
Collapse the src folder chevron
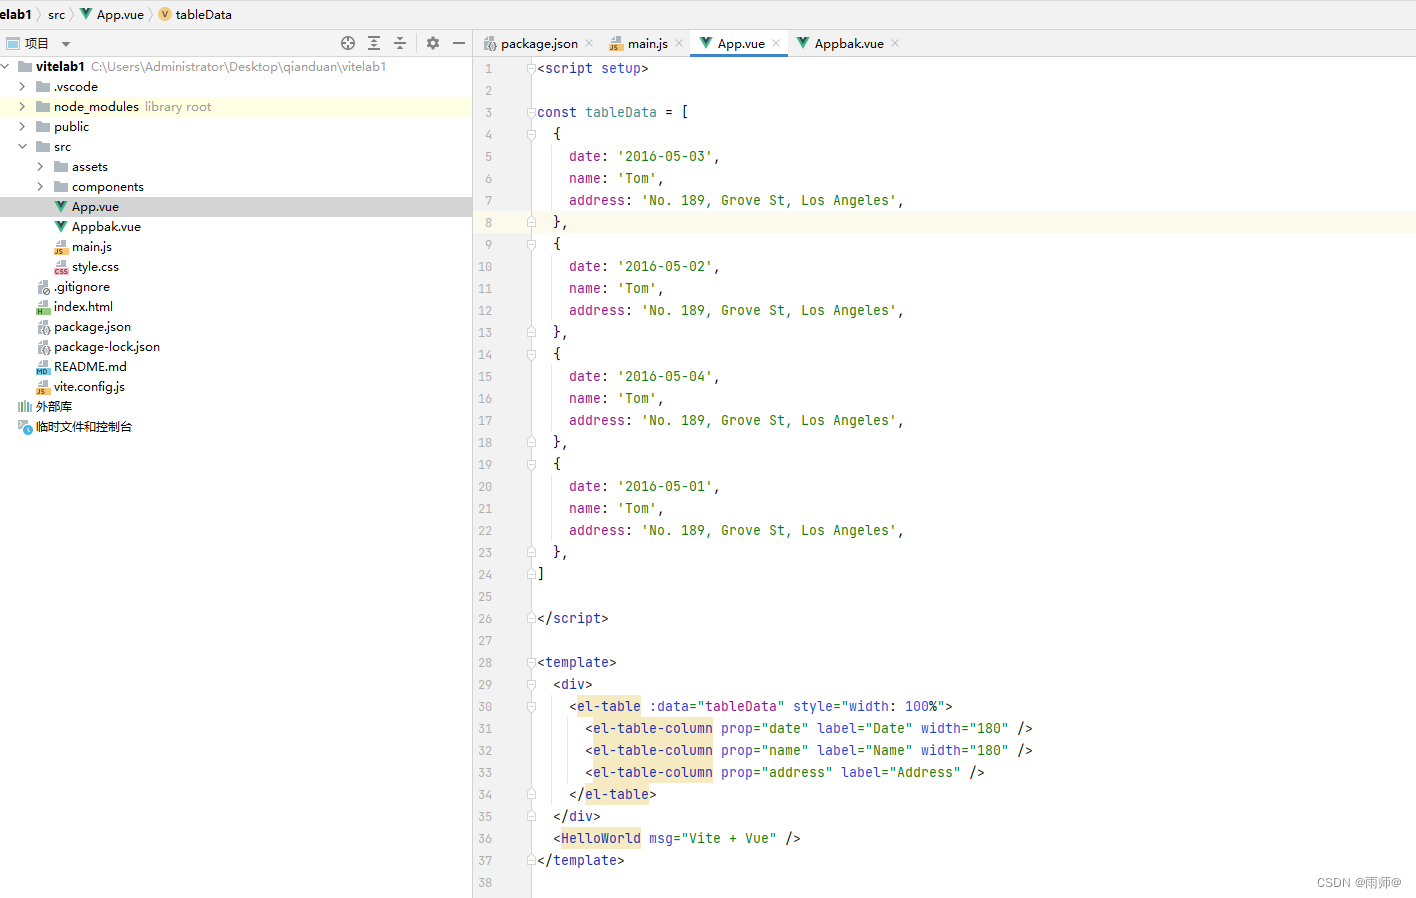[x=22, y=146]
